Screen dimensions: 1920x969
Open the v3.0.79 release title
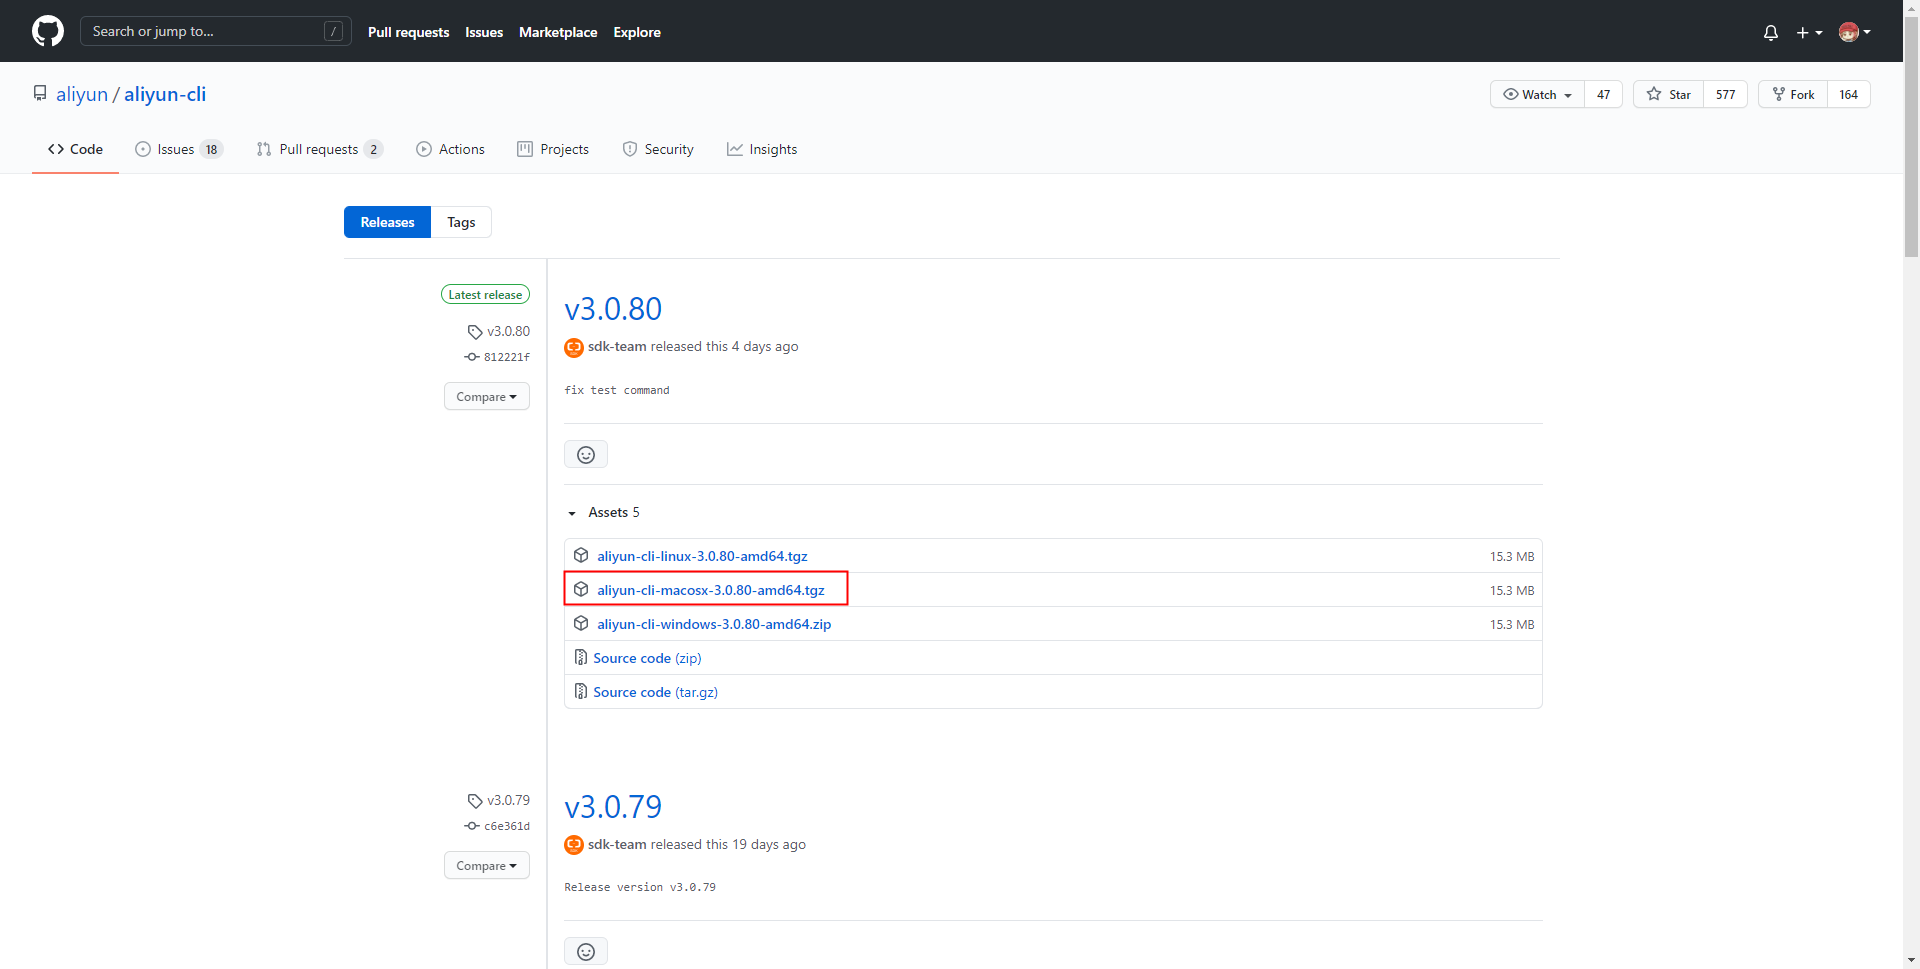click(x=613, y=807)
